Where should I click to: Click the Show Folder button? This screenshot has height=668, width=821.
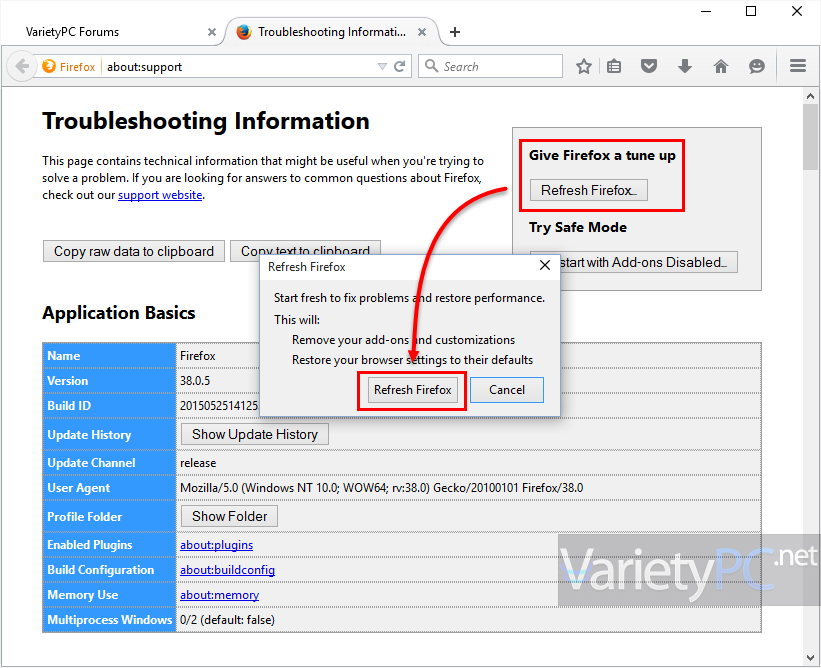pos(229,516)
